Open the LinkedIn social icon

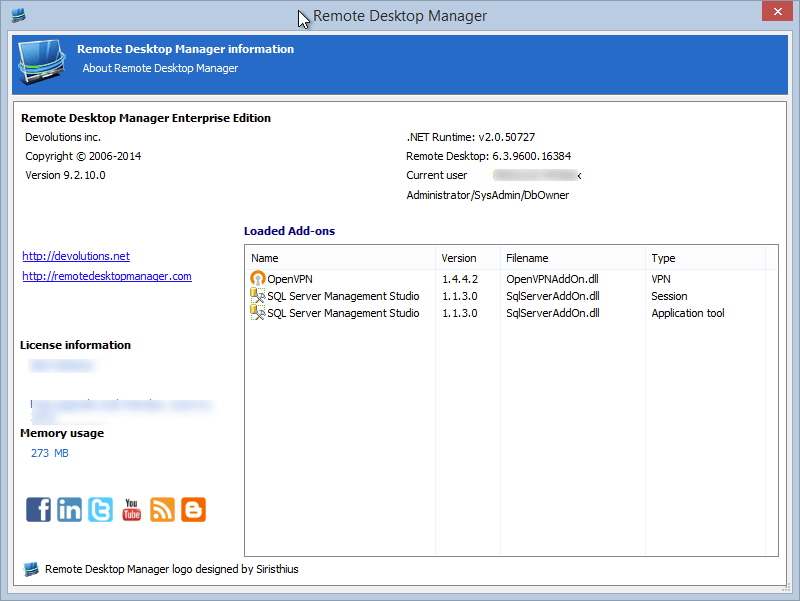click(x=69, y=509)
